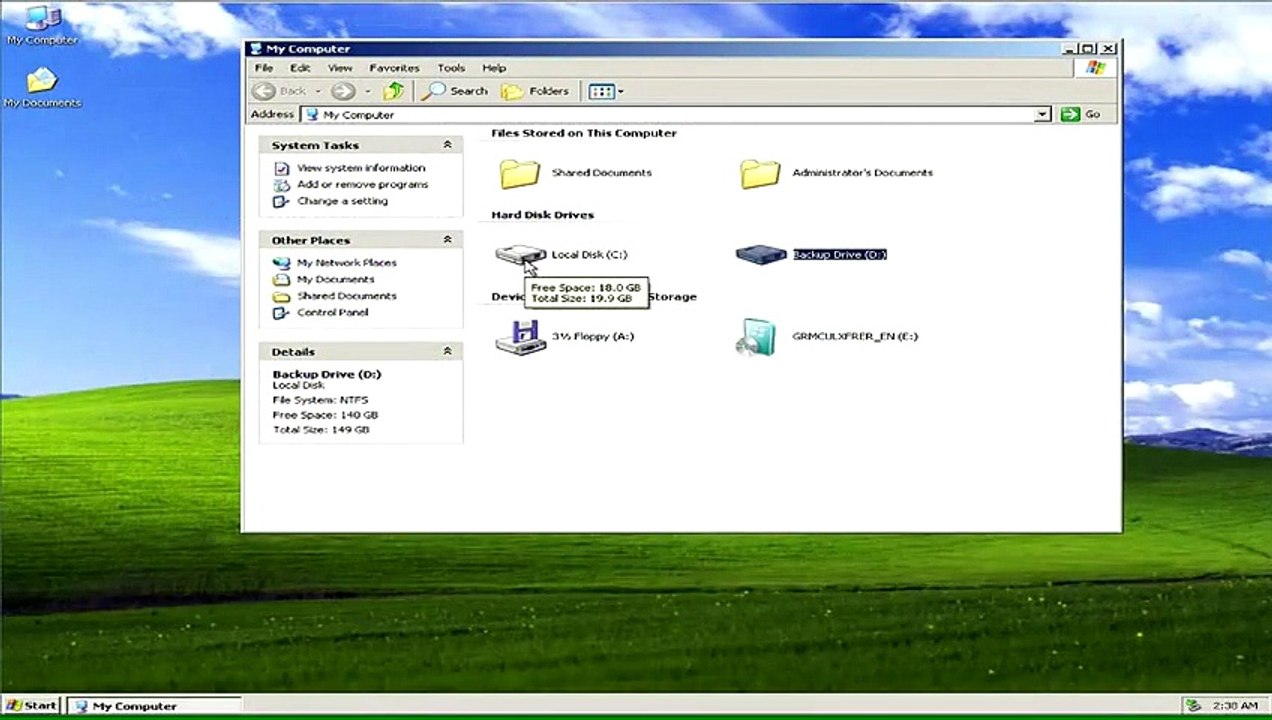Screen dimensions: 1272x720
Task: Open the Tools menu
Action: point(451,68)
